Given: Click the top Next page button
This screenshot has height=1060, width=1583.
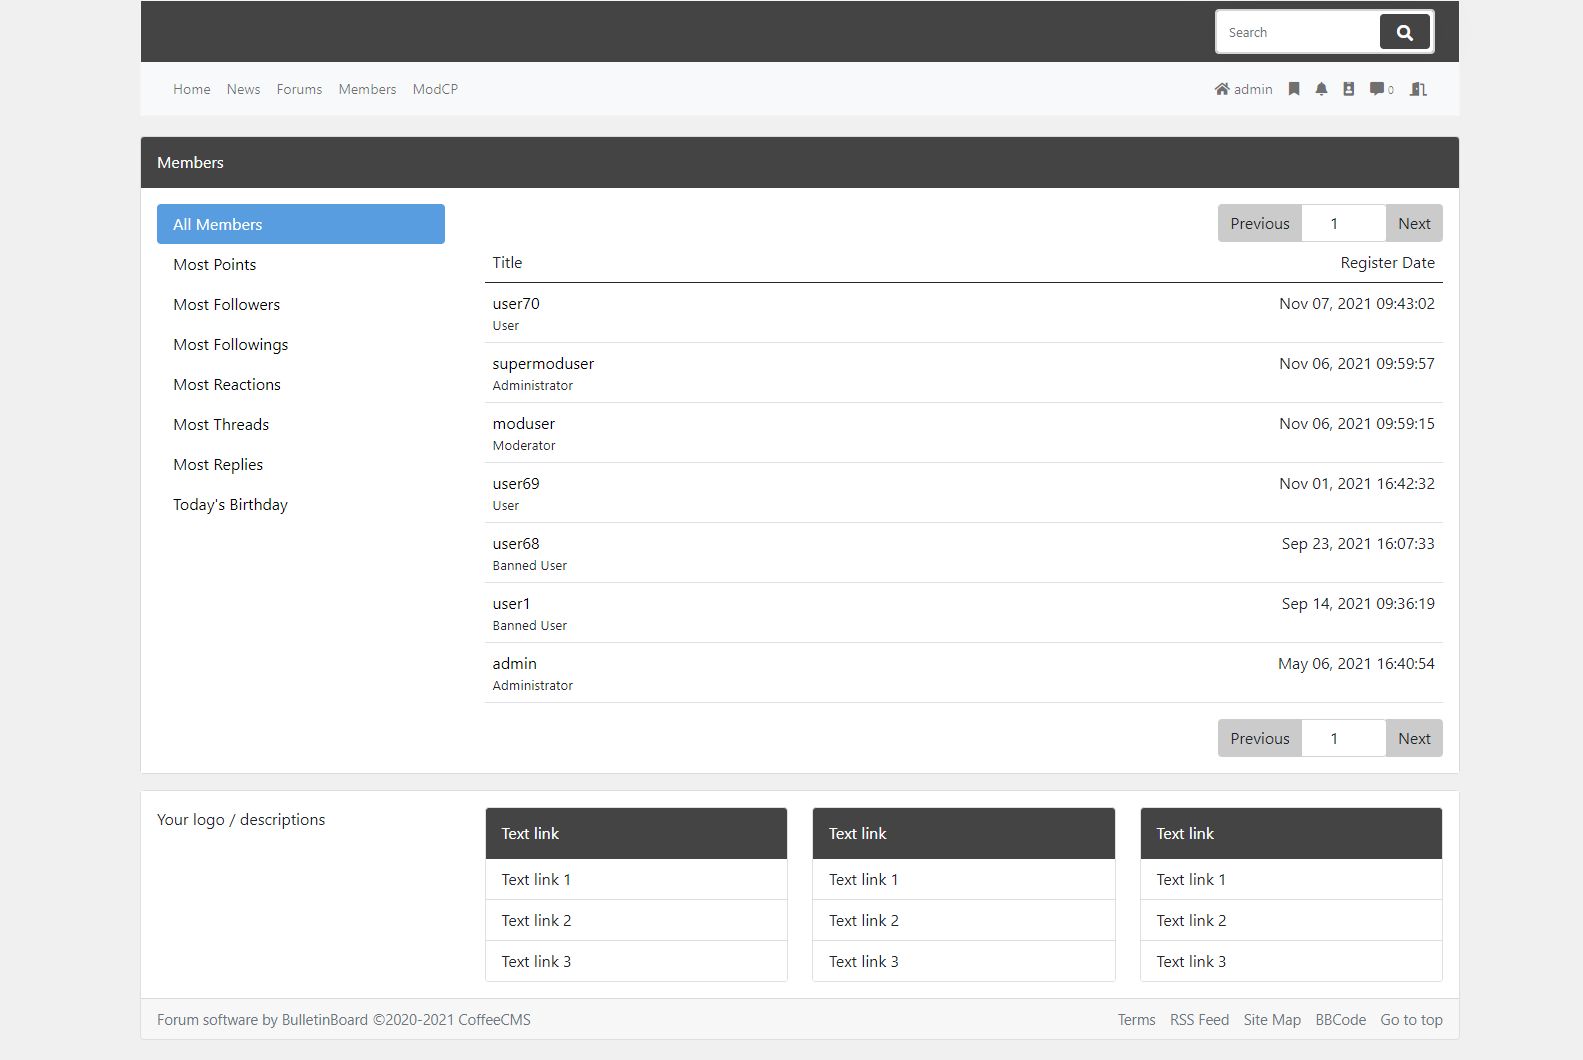Looking at the screenshot, I should click(1413, 223).
